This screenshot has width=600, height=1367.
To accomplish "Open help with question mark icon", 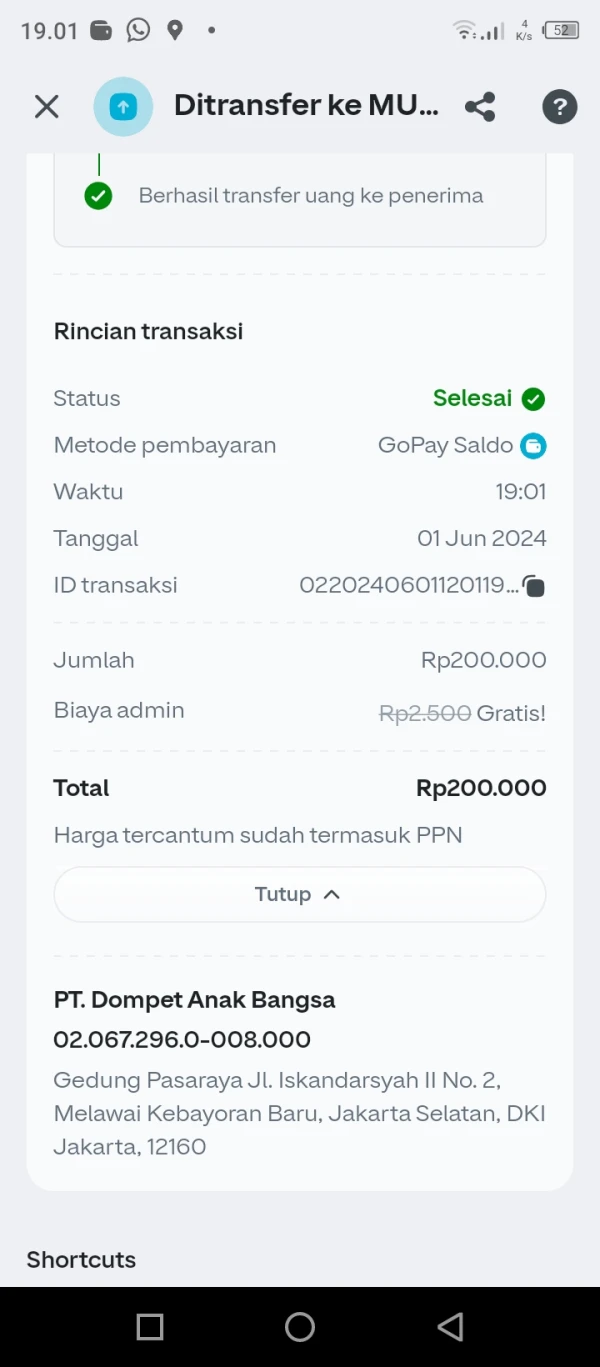I will click(x=559, y=107).
